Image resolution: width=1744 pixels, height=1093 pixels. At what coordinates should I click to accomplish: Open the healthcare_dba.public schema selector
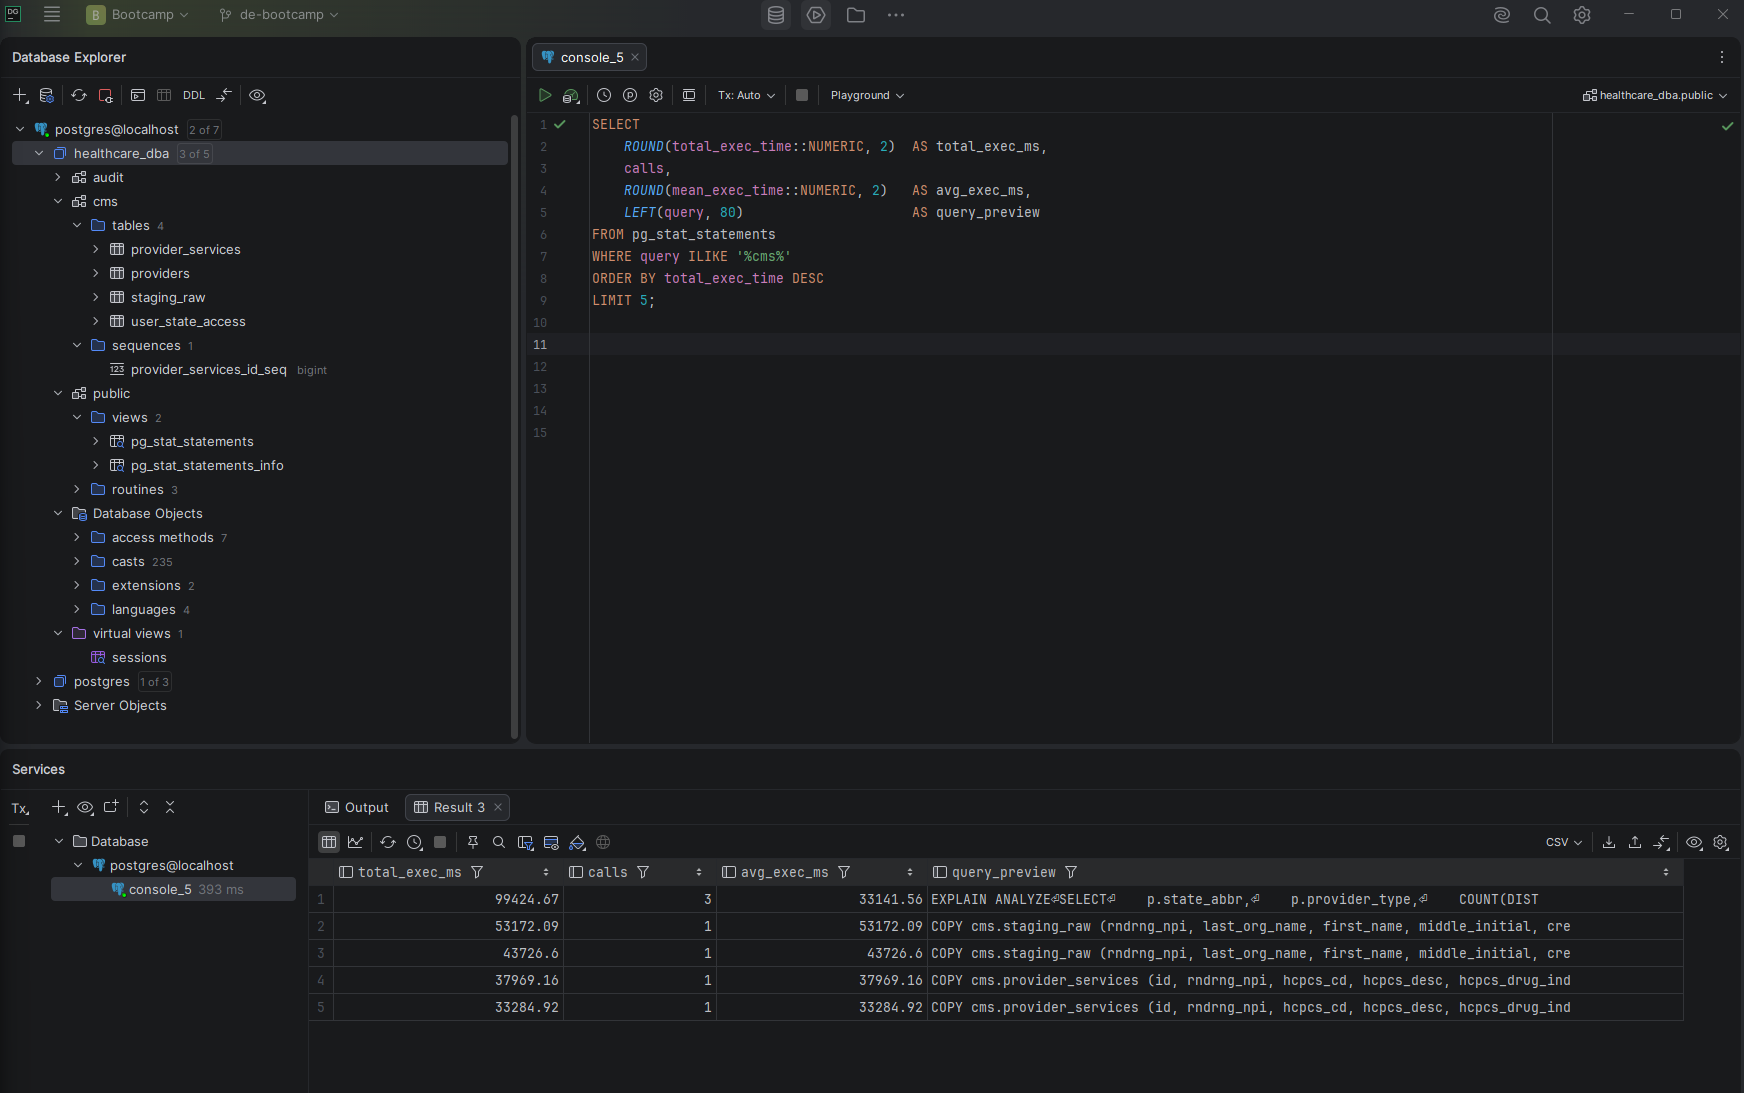pos(1654,95)
